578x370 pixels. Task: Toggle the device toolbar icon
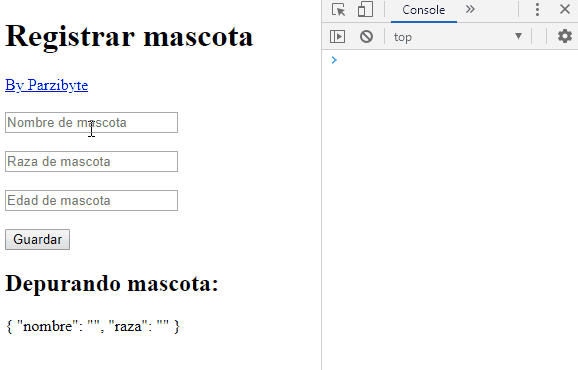pyautogui.click(x=365, y=10)
